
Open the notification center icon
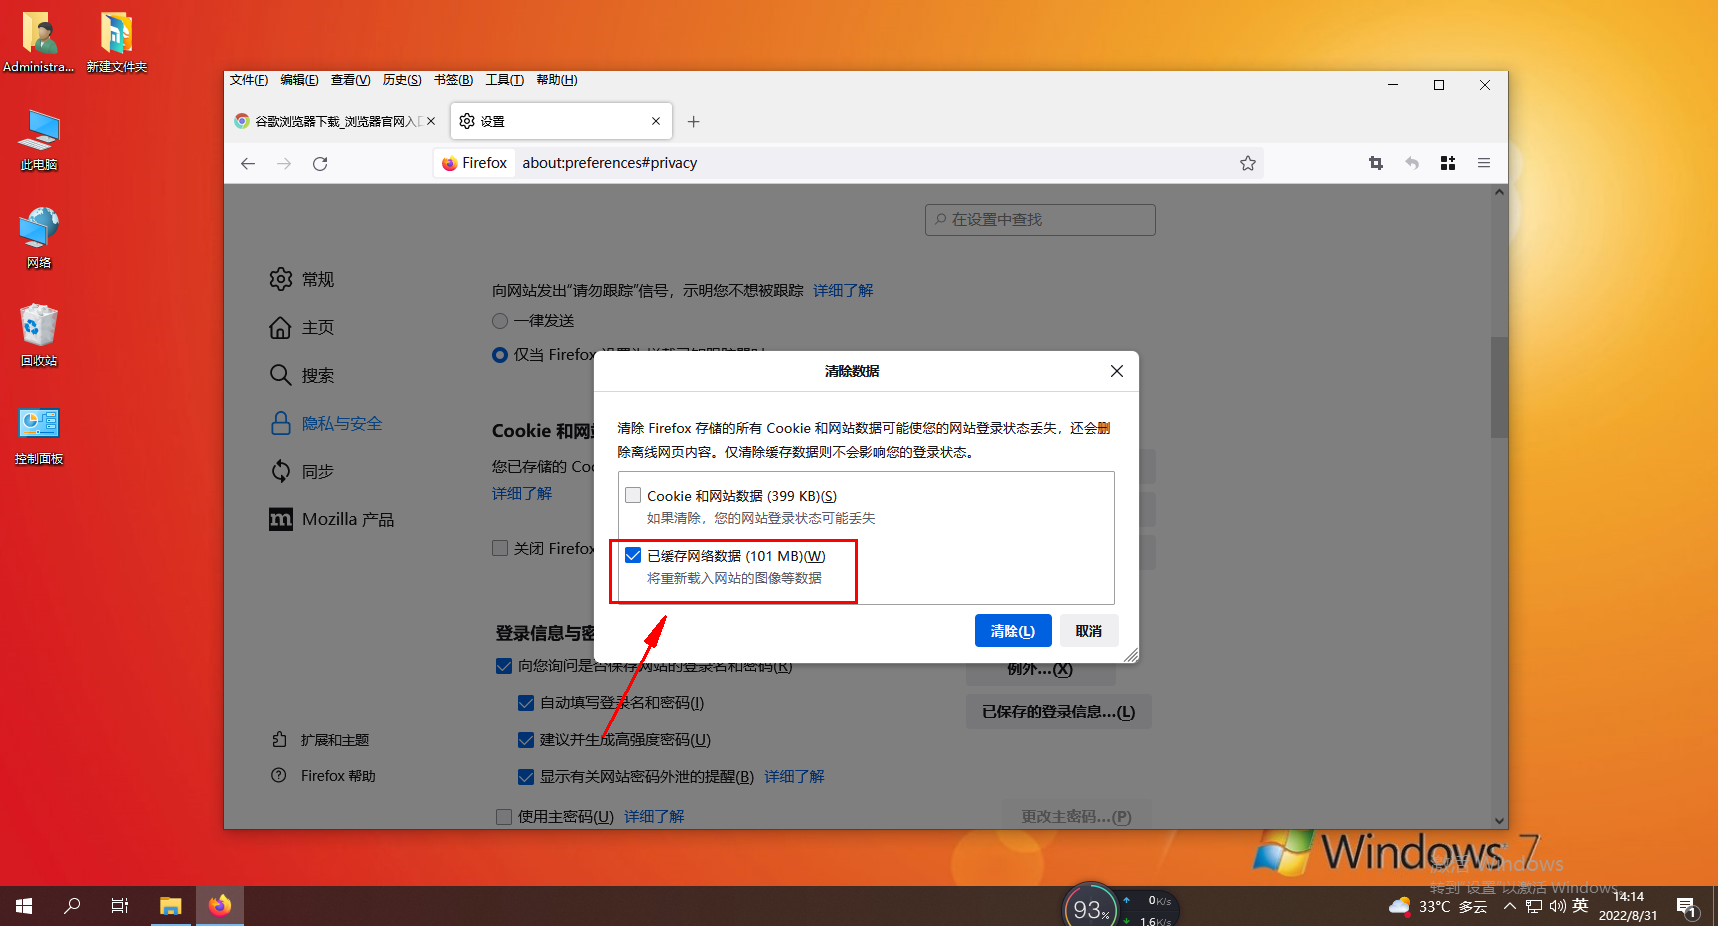(x=1687, y=907)
